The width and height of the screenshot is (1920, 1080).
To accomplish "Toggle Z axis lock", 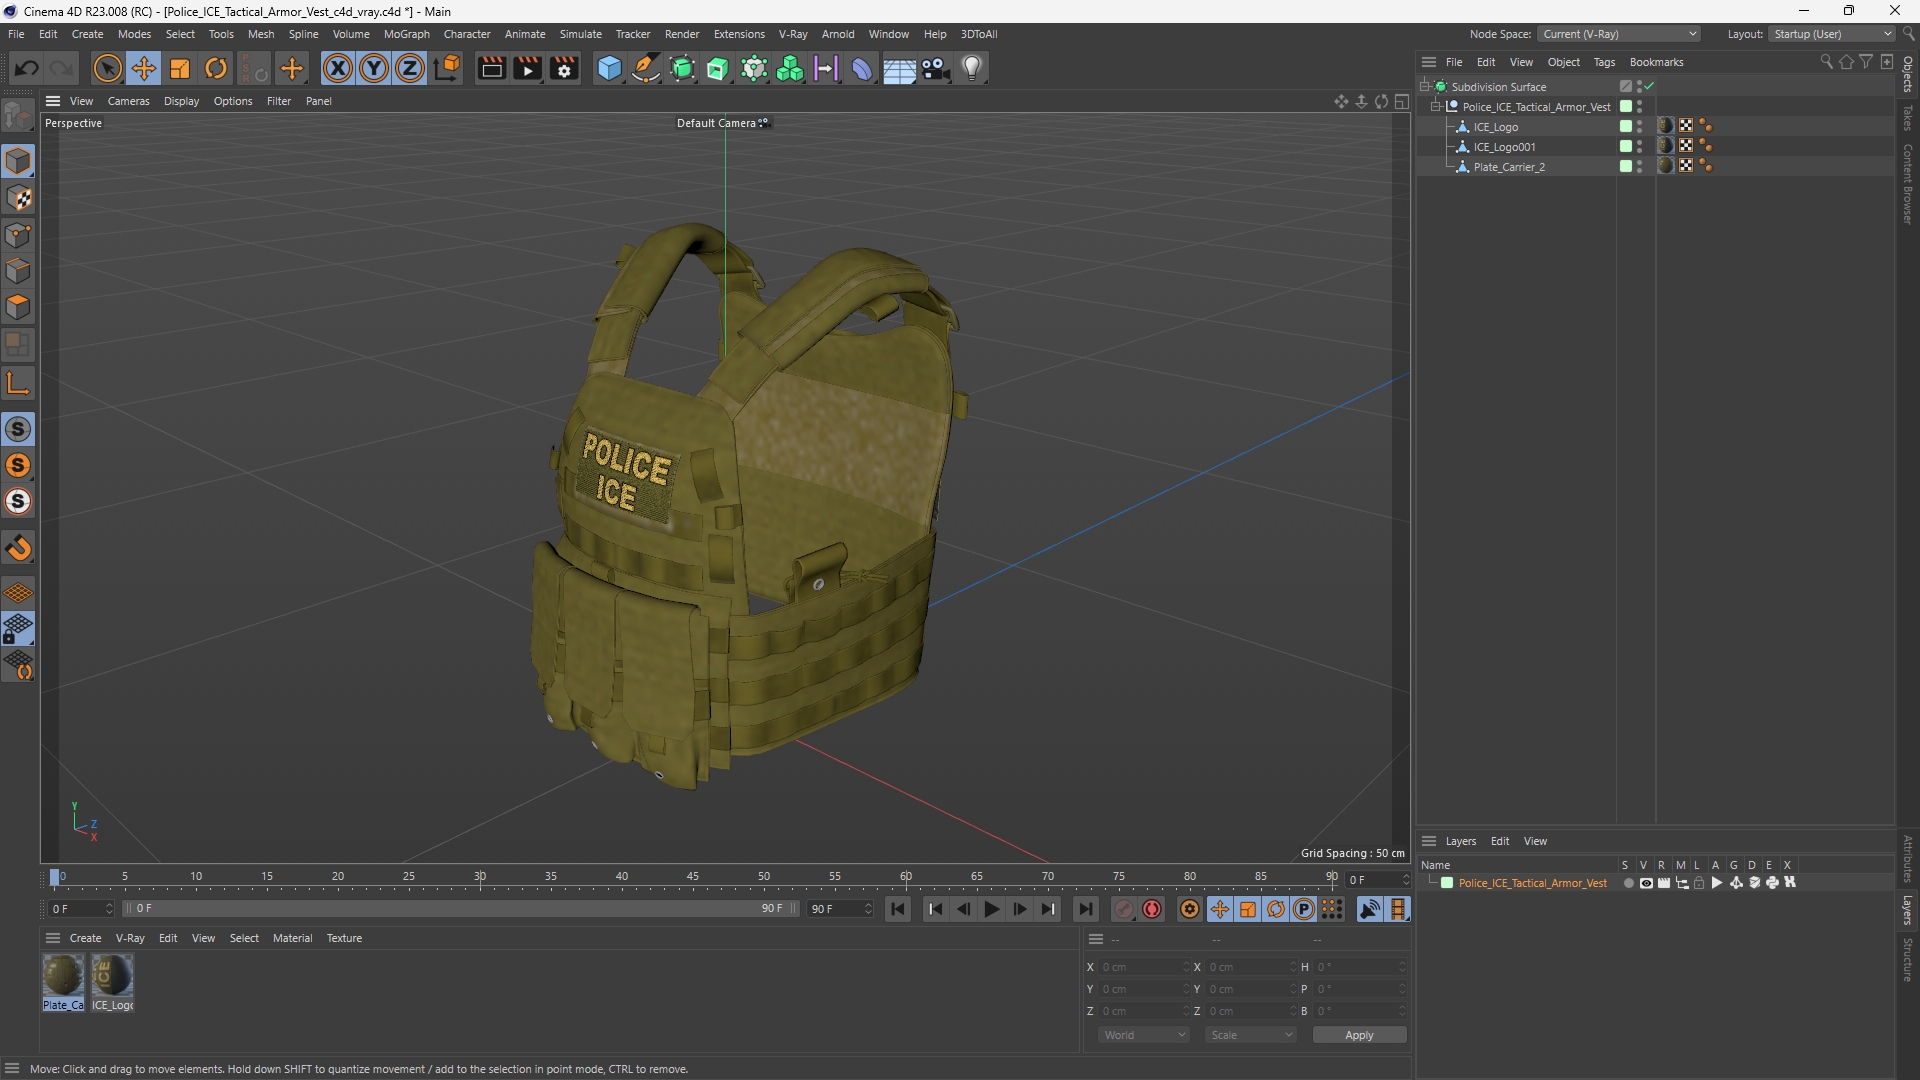I will 410,68.
